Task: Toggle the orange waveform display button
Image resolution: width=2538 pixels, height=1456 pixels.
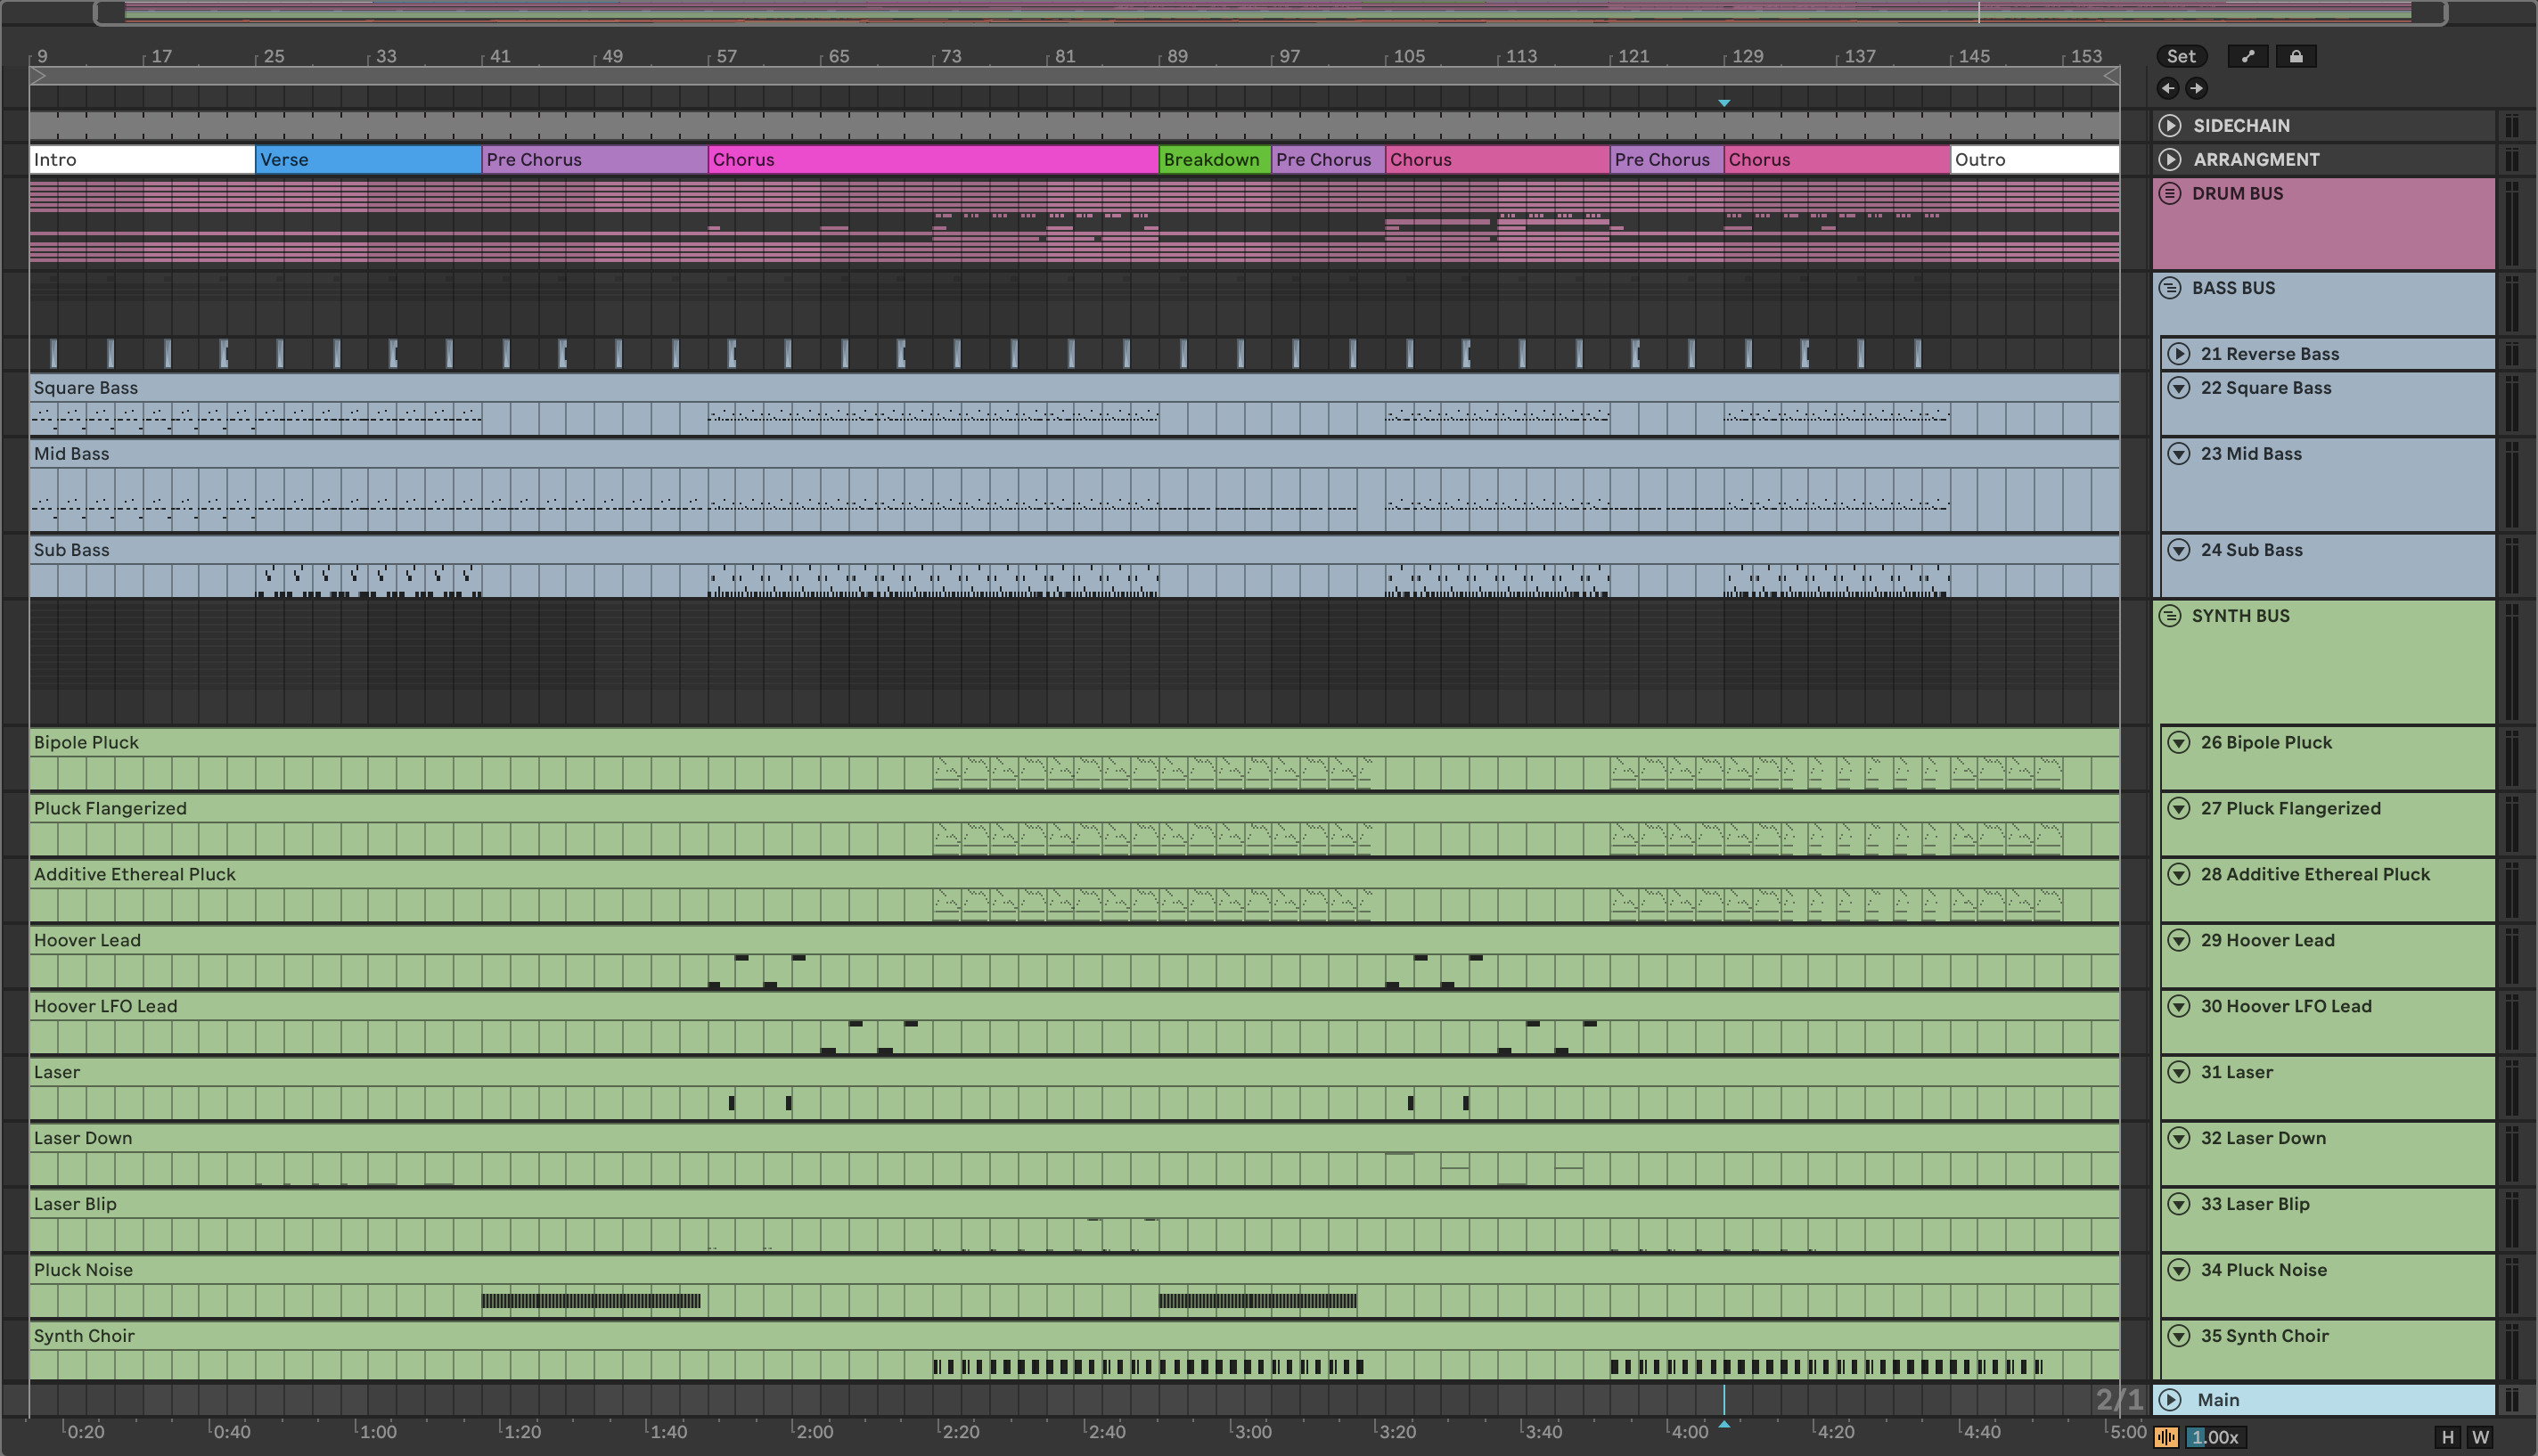Action: coord(2166,1437)
